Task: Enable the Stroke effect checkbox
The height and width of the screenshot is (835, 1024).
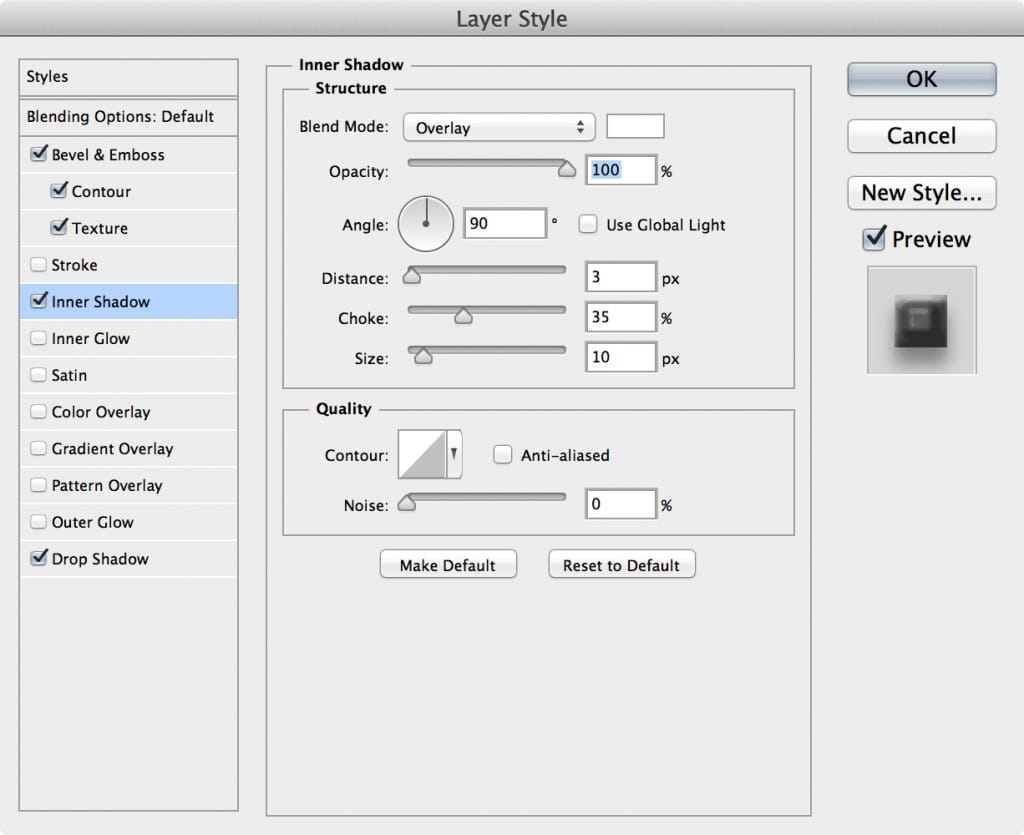Action: [39, 265]
